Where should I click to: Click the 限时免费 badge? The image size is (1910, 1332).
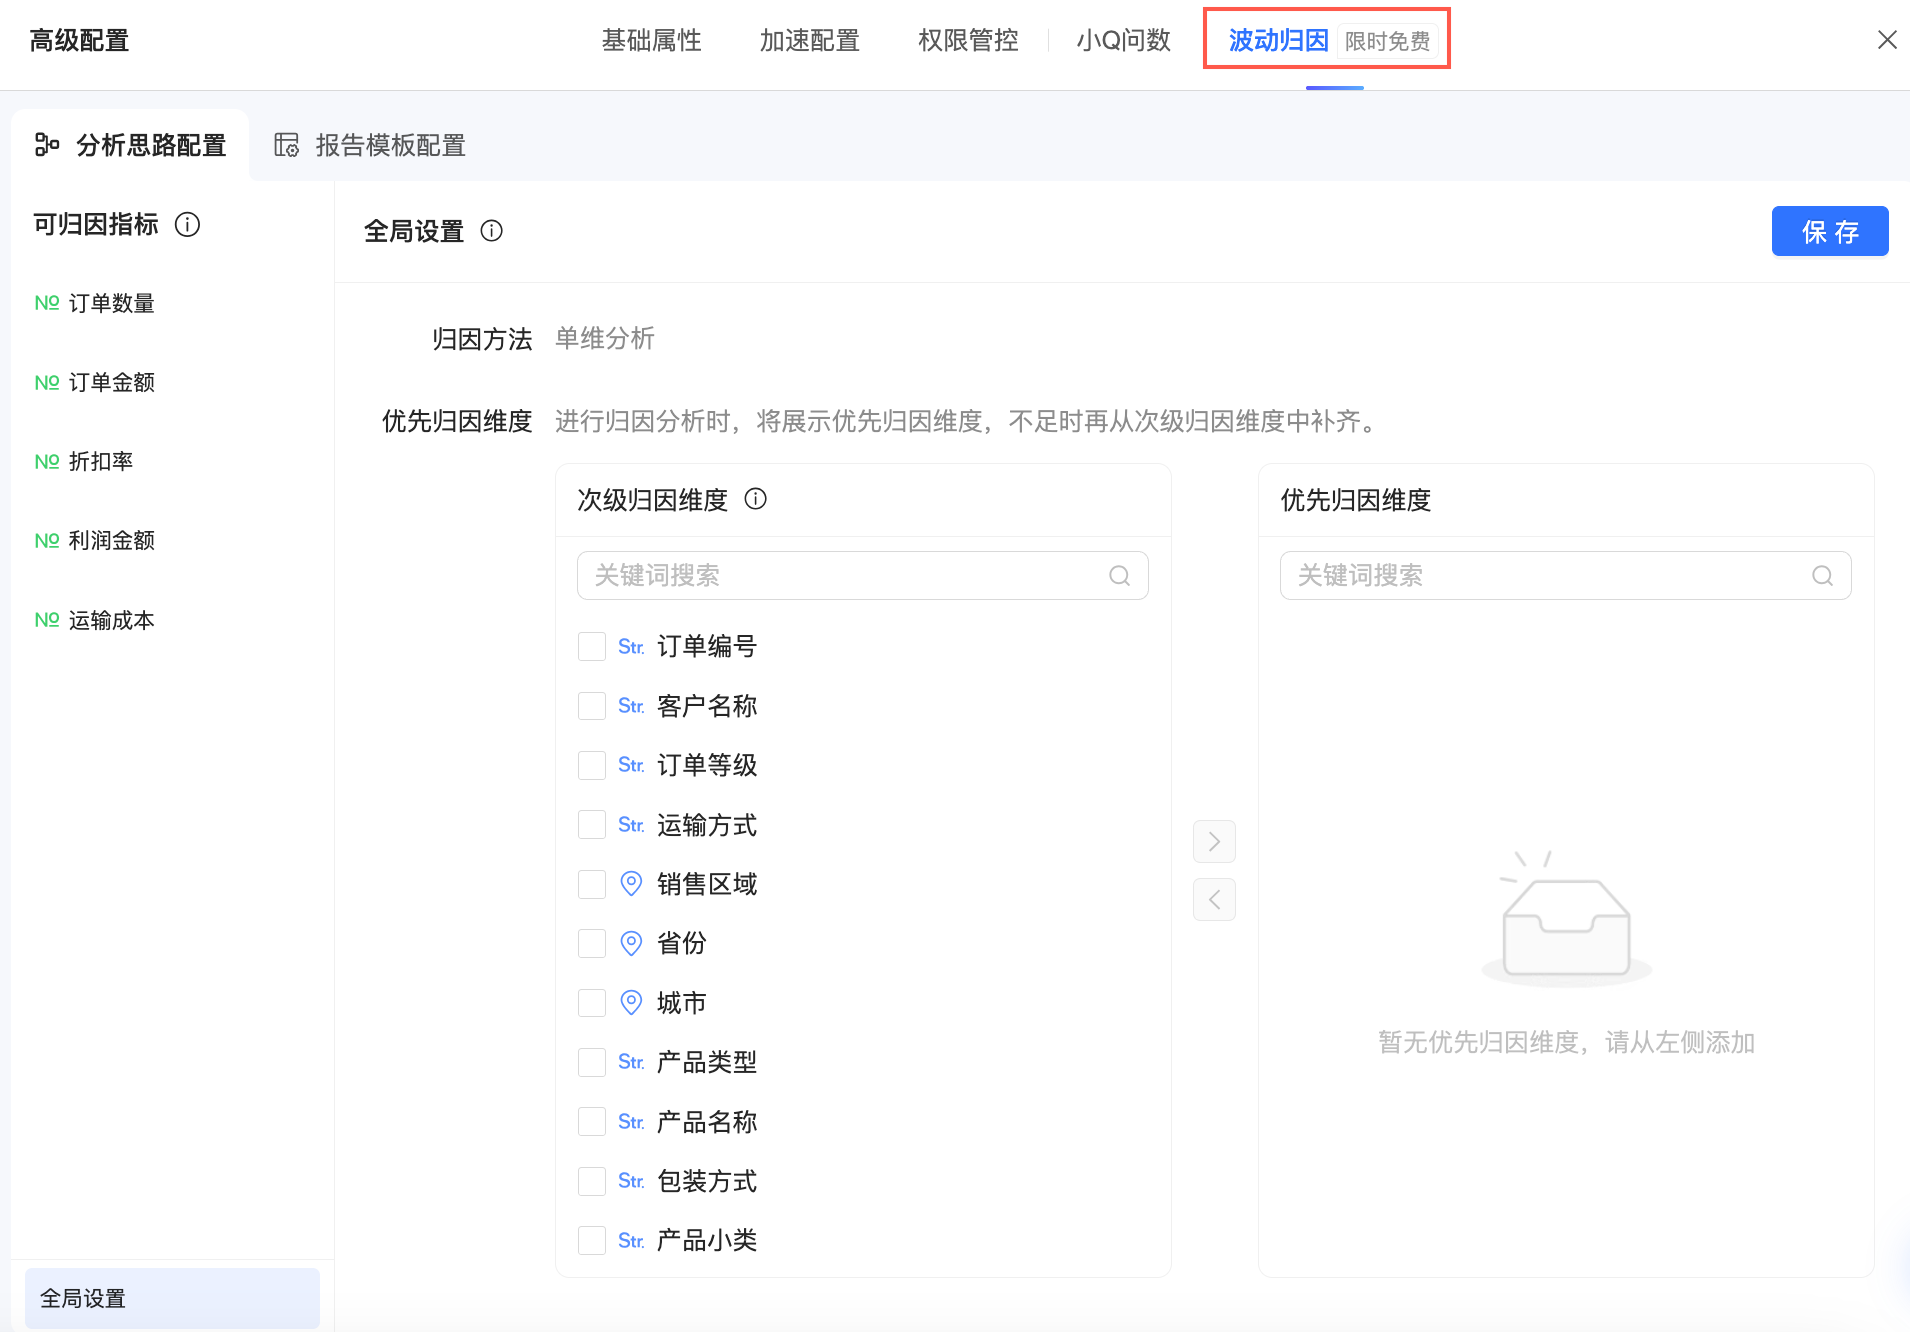(1388, 41)
